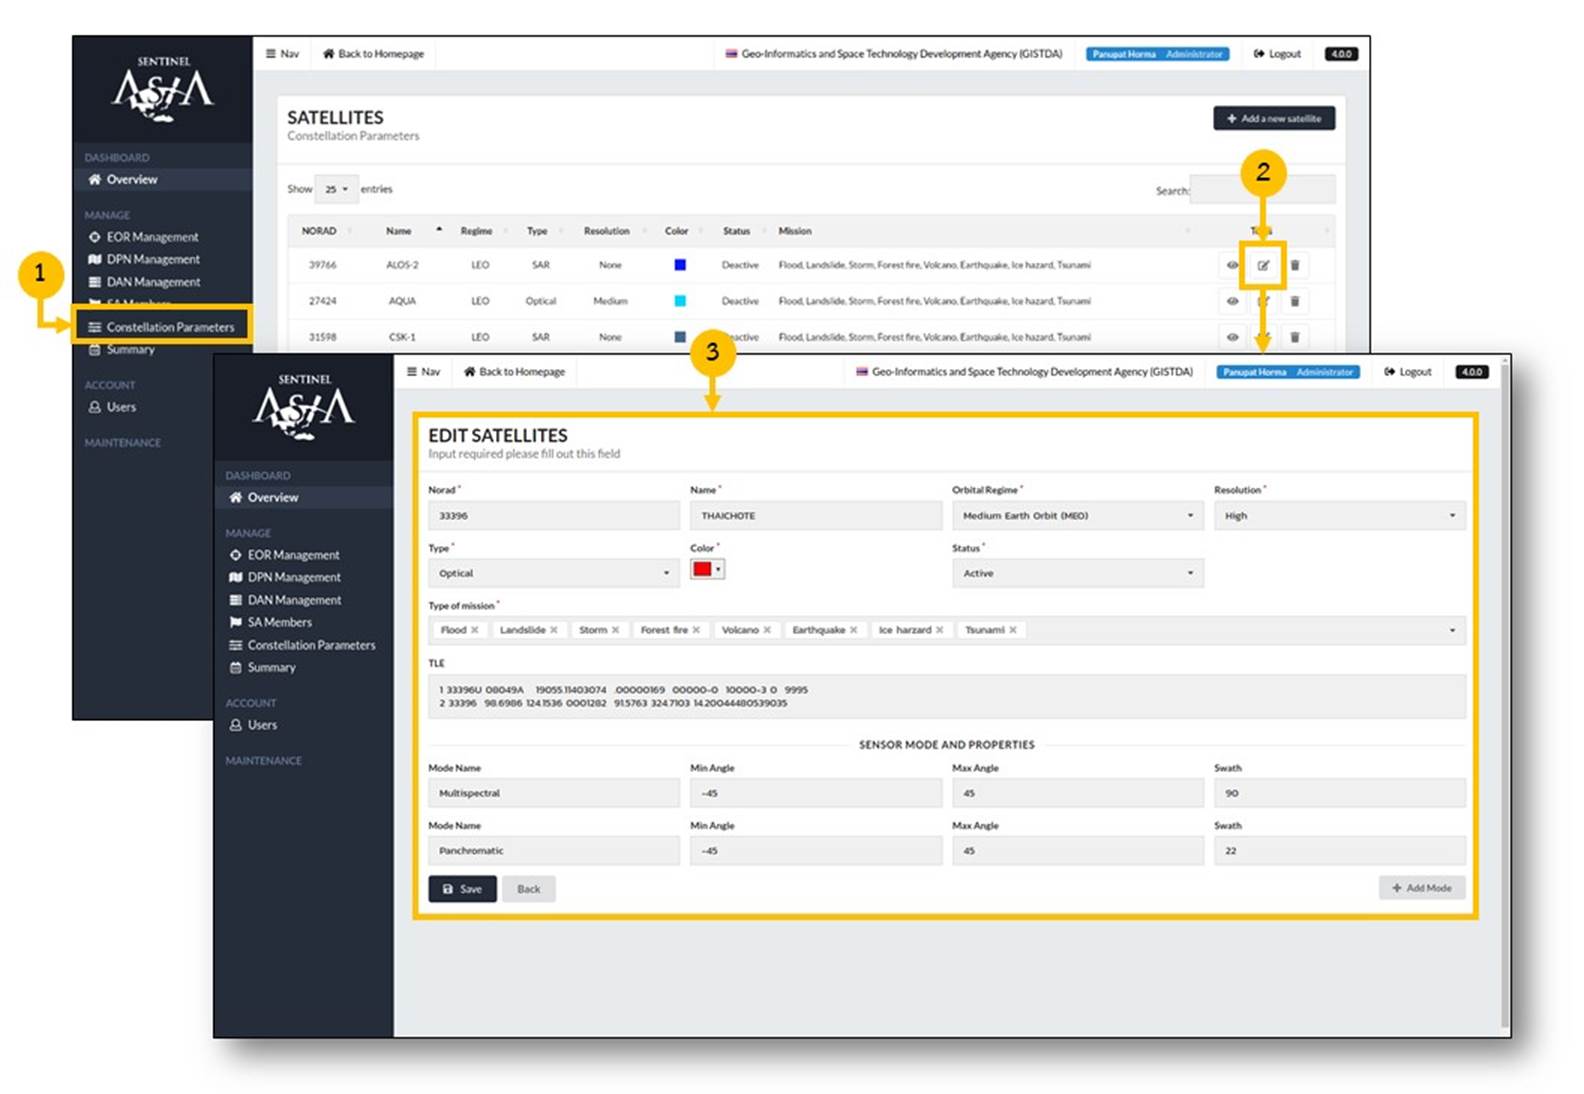This screenshot has width=1584, height=1094.
Task: Toggle view eye icon for AQUA row
Action: click(x=1232, y=301)
